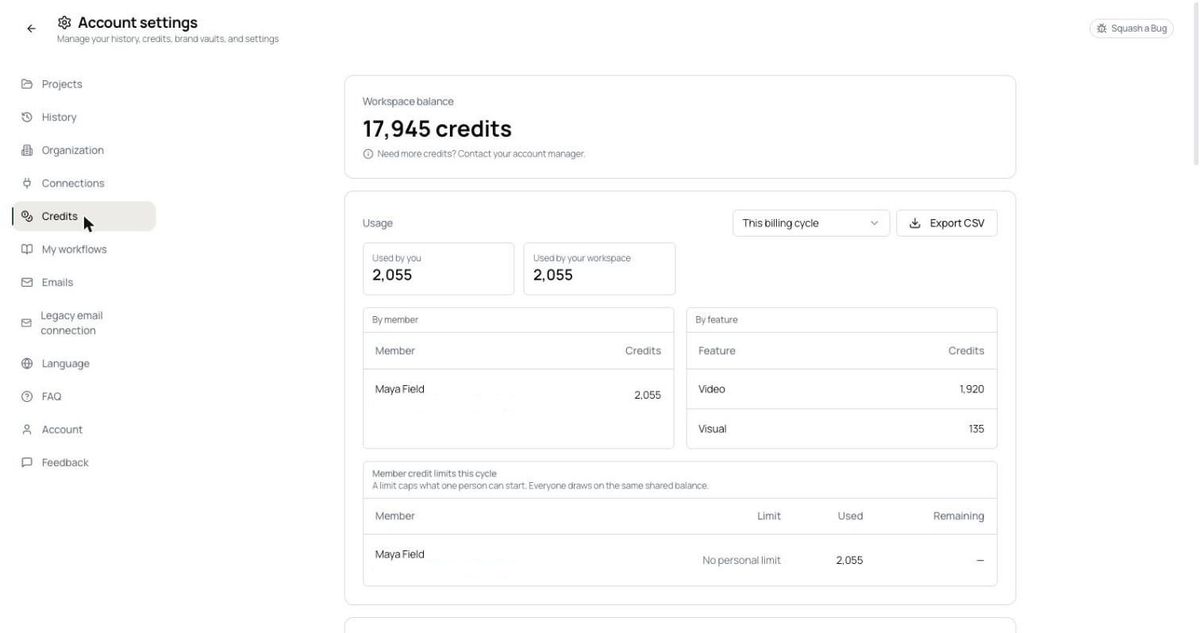Select the Credits menu item

click(x=83, y=216)
